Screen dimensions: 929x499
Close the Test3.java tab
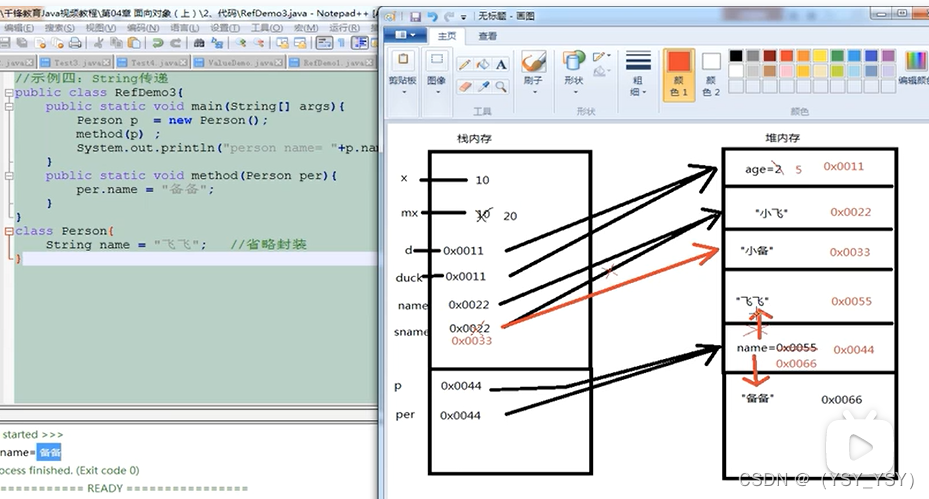(x=107, y=62)
